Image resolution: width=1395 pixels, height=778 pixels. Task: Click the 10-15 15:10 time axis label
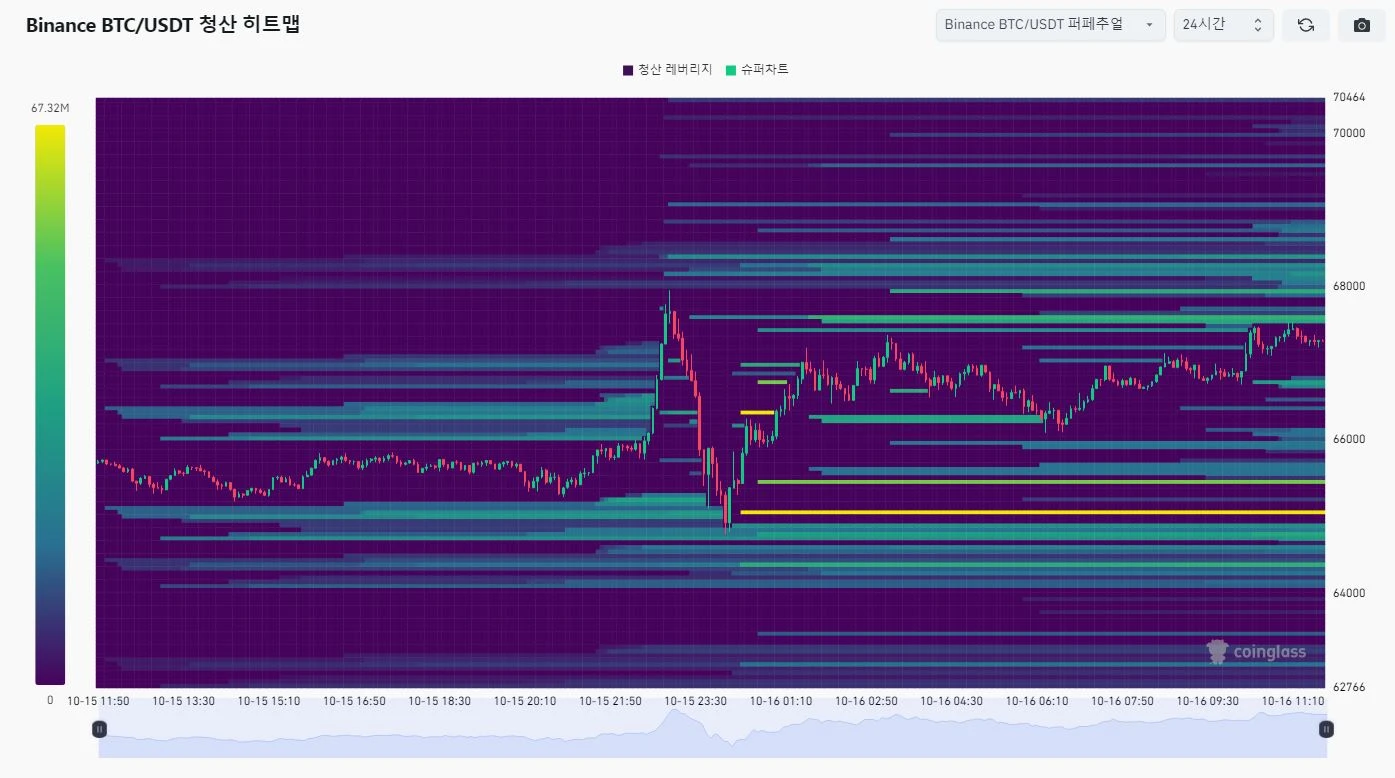(x=269, y=701)
